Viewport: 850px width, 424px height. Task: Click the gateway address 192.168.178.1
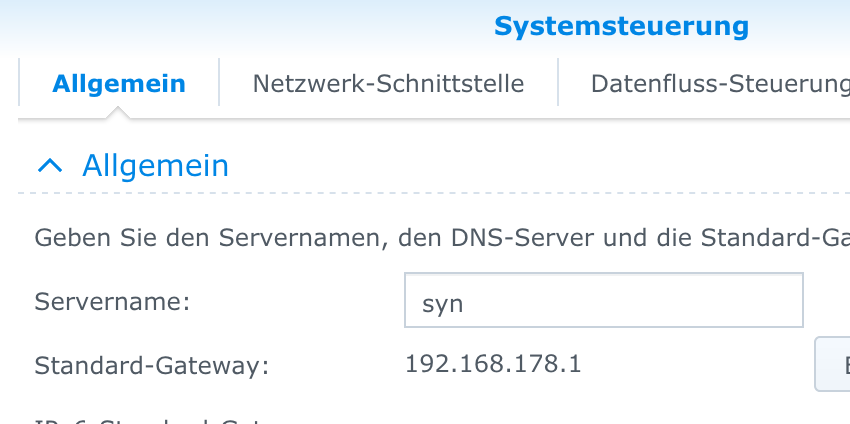point(493,364)
